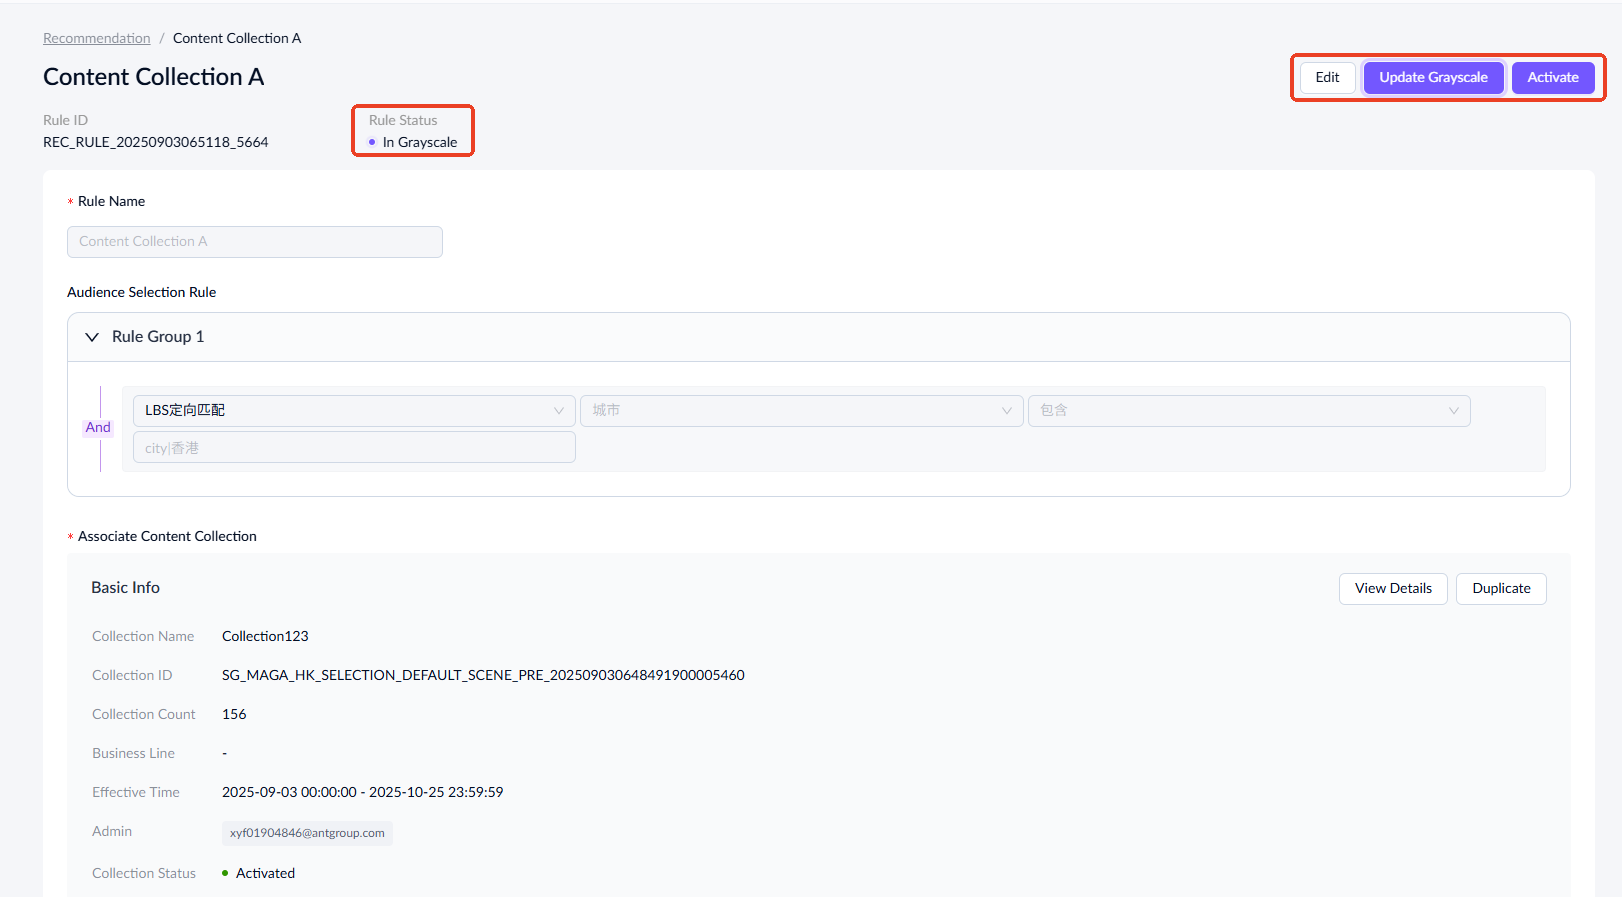The image size is (1622, 897).
Task: Click the purple In Grayscale status dot
Action: [372, 142]
